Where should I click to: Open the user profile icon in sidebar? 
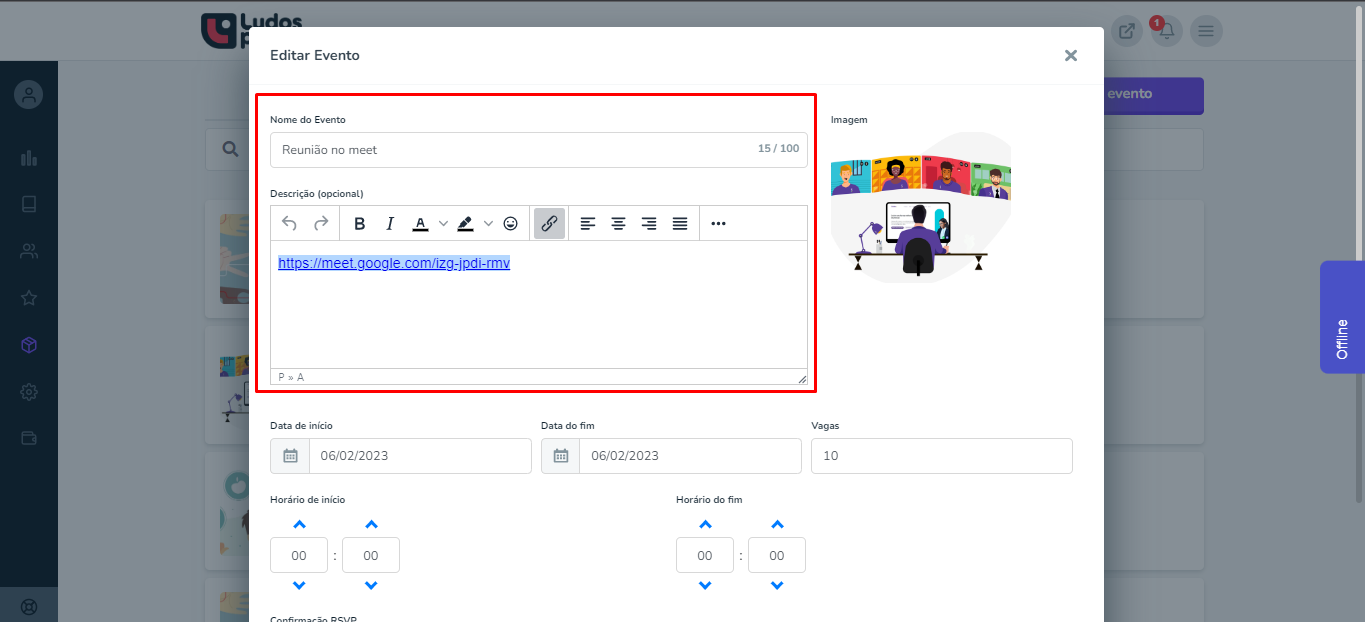tap(29, 95)
